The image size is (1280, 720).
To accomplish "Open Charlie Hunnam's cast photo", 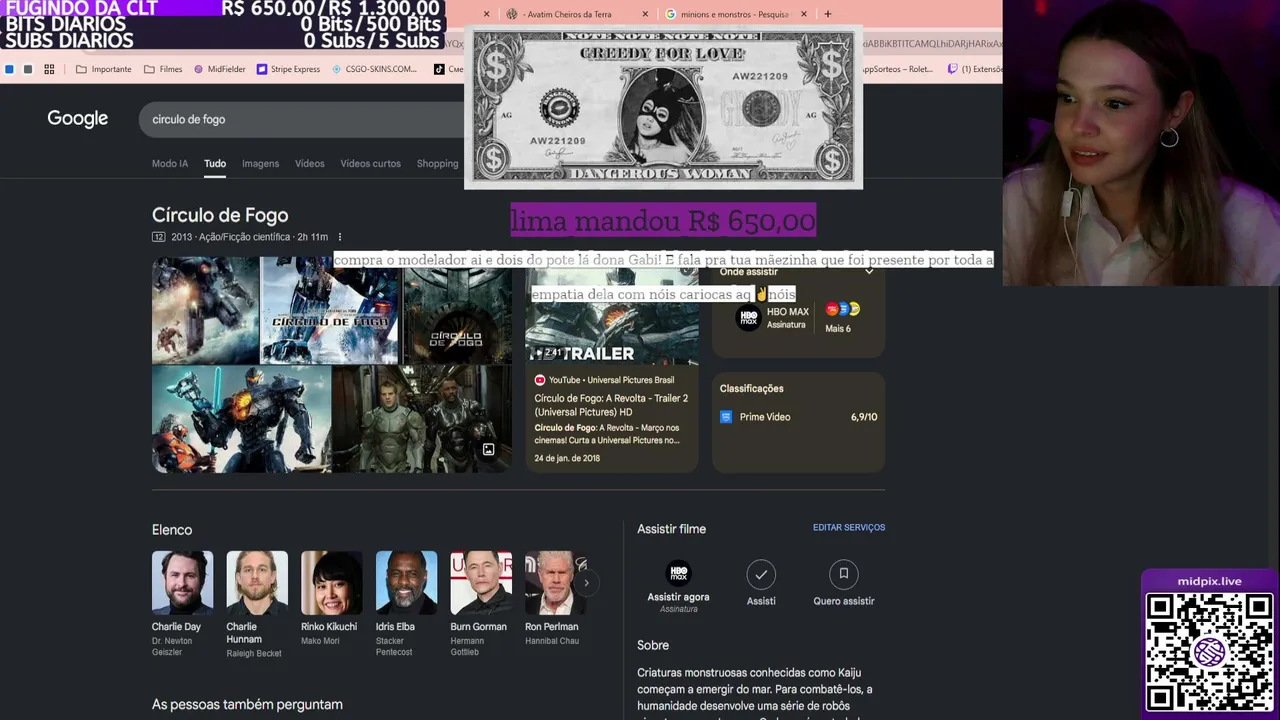I will pos(257,582).
